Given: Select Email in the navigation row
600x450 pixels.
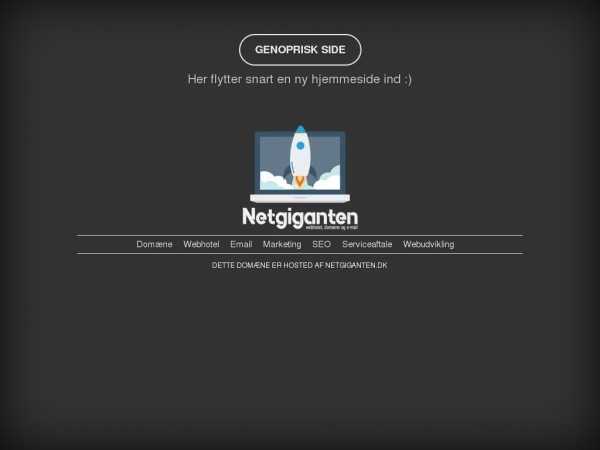Looking at the screenshot, I should [x=241, y=244].
